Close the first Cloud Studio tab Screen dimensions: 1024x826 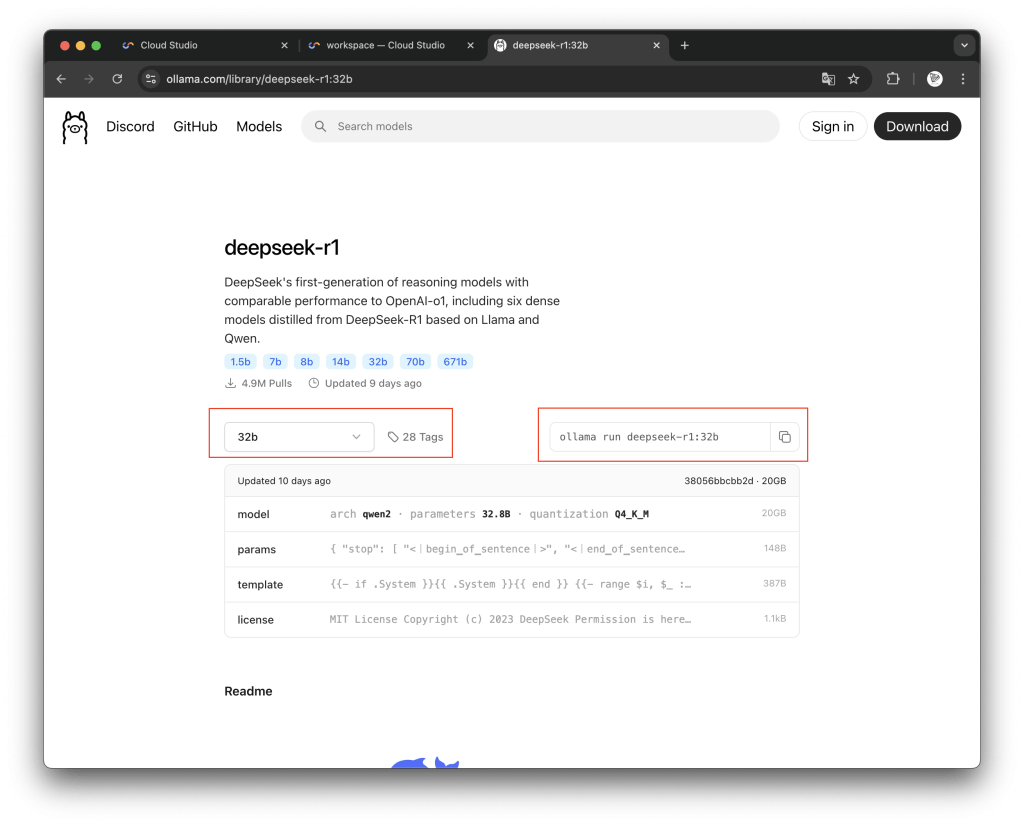pos(284,45)
